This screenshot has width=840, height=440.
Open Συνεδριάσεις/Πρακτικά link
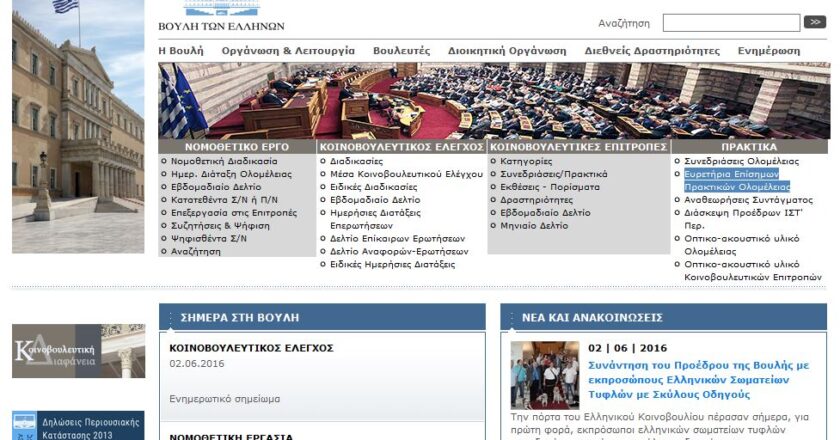click(554, 174)
